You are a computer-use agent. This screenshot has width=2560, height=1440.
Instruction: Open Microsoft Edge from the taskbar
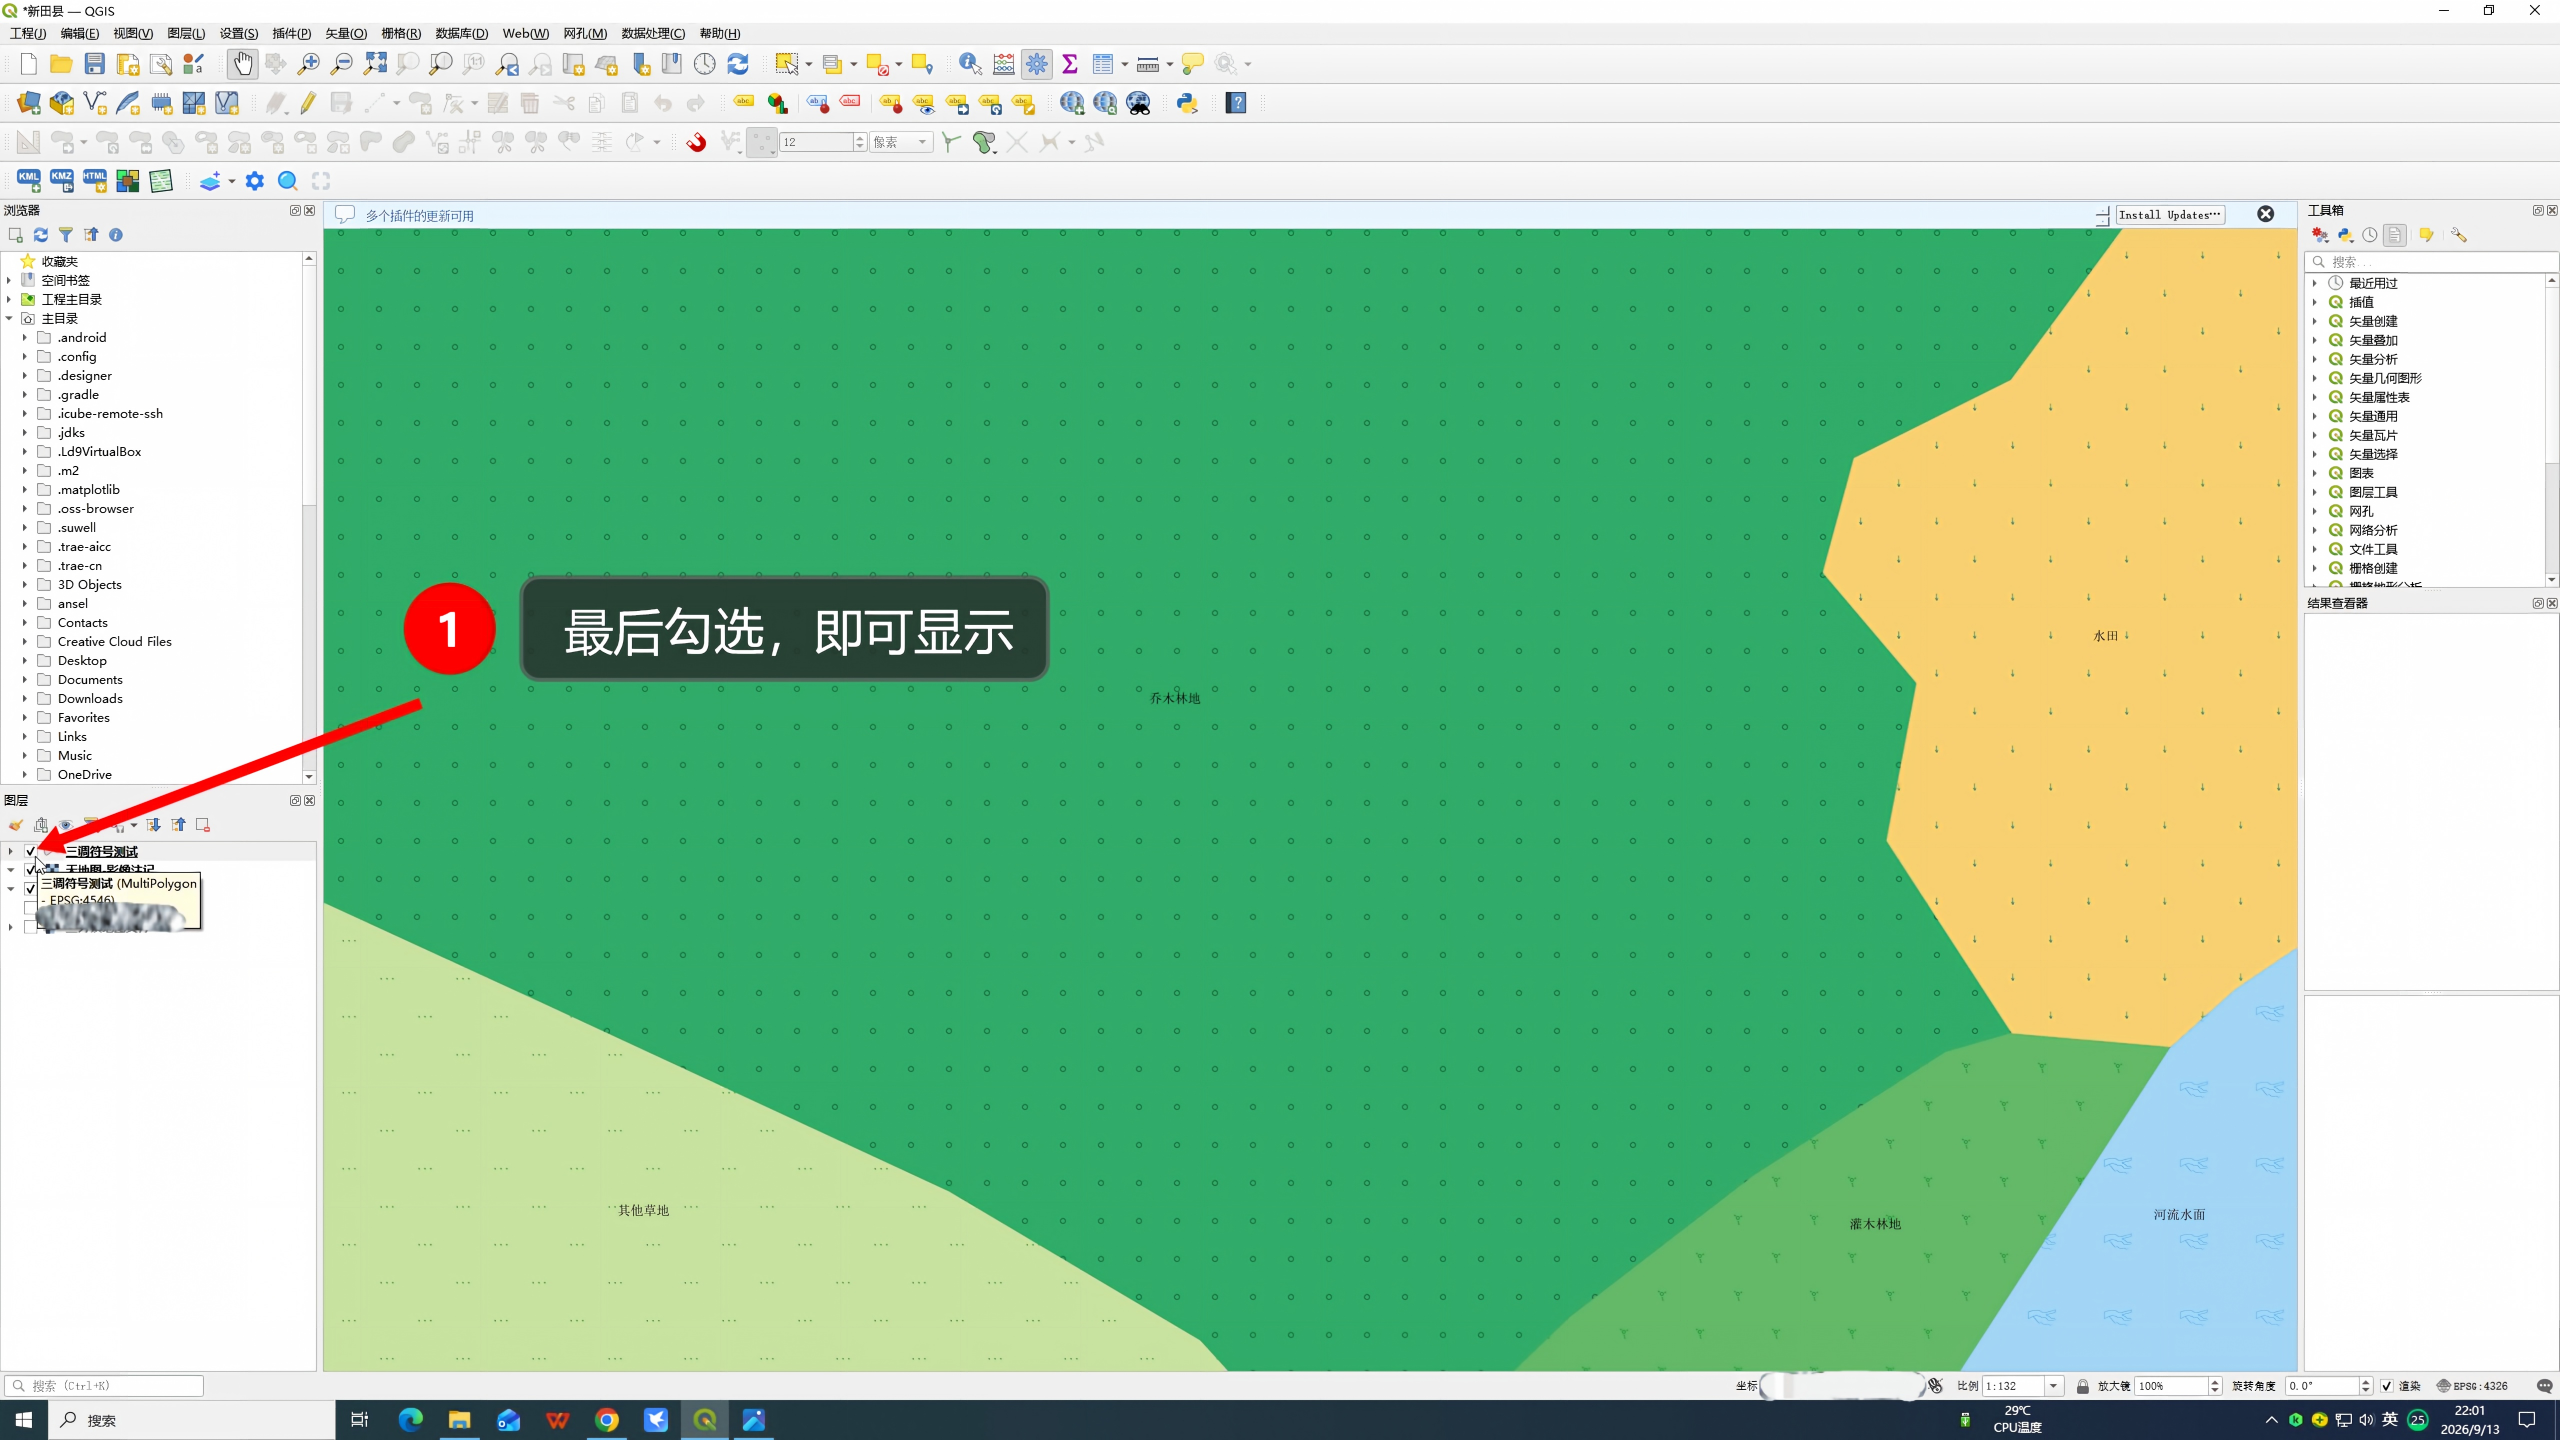tap(410, 1420)
